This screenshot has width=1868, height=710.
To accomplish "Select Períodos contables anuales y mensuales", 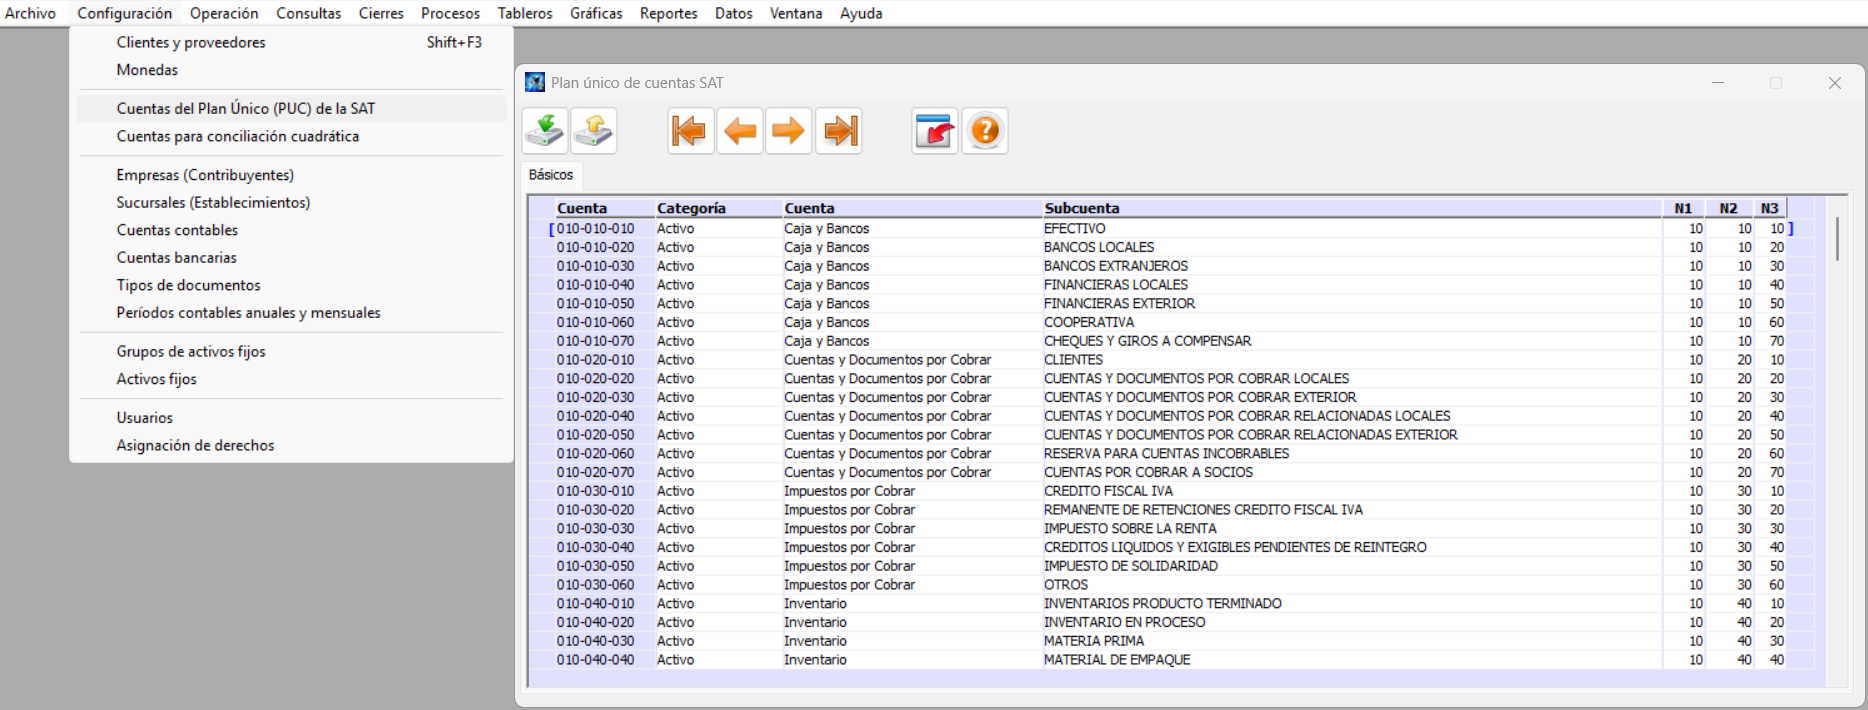I will pyautogui.click(x=248, y=313).
